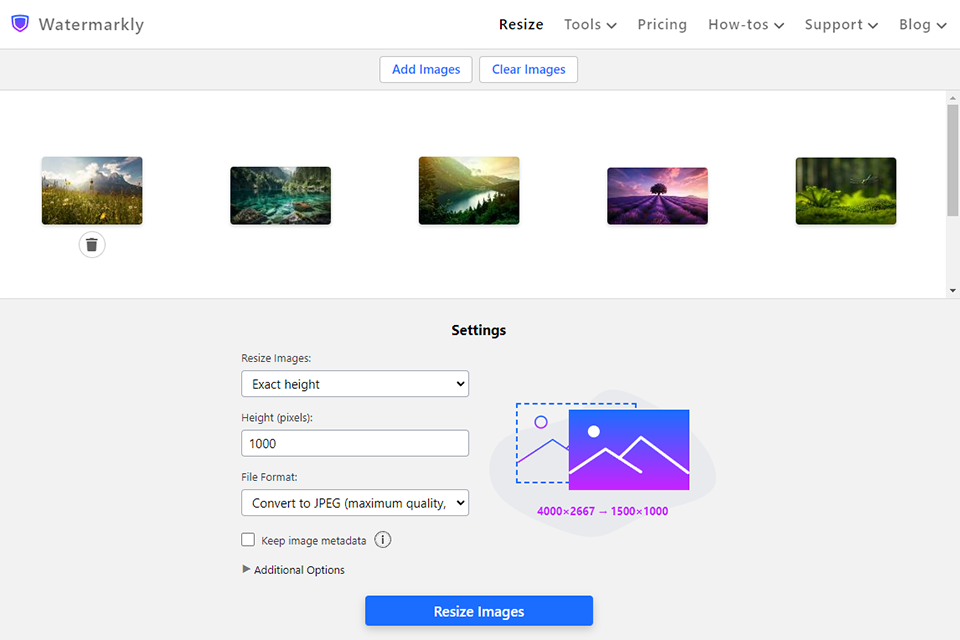
Task: Click the Watermarkly shield logo icon
Action: (20, 24)
